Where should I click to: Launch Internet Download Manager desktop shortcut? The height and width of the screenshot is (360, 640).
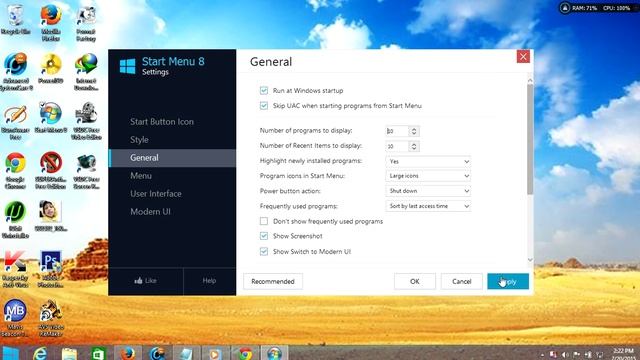coord(86,72)
